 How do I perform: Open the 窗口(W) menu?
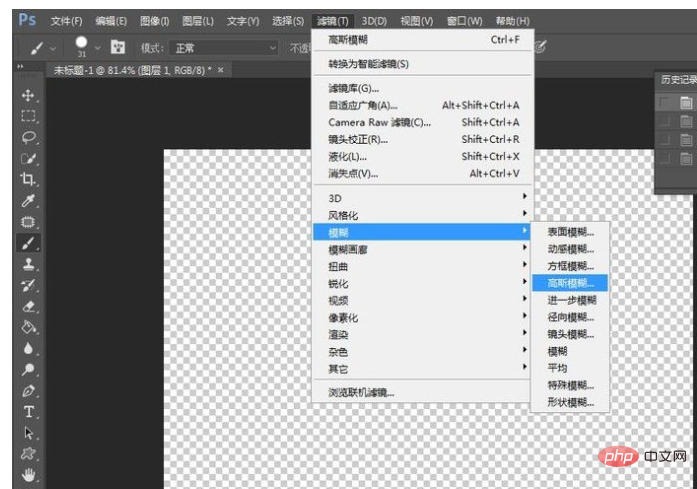pos(464,21)
